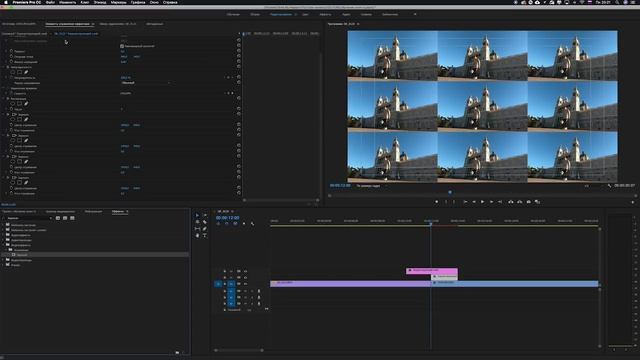The width and height of the screenshot is (640, 360).
Task: Open the Окно menu
Action: (x=154, y=2)
